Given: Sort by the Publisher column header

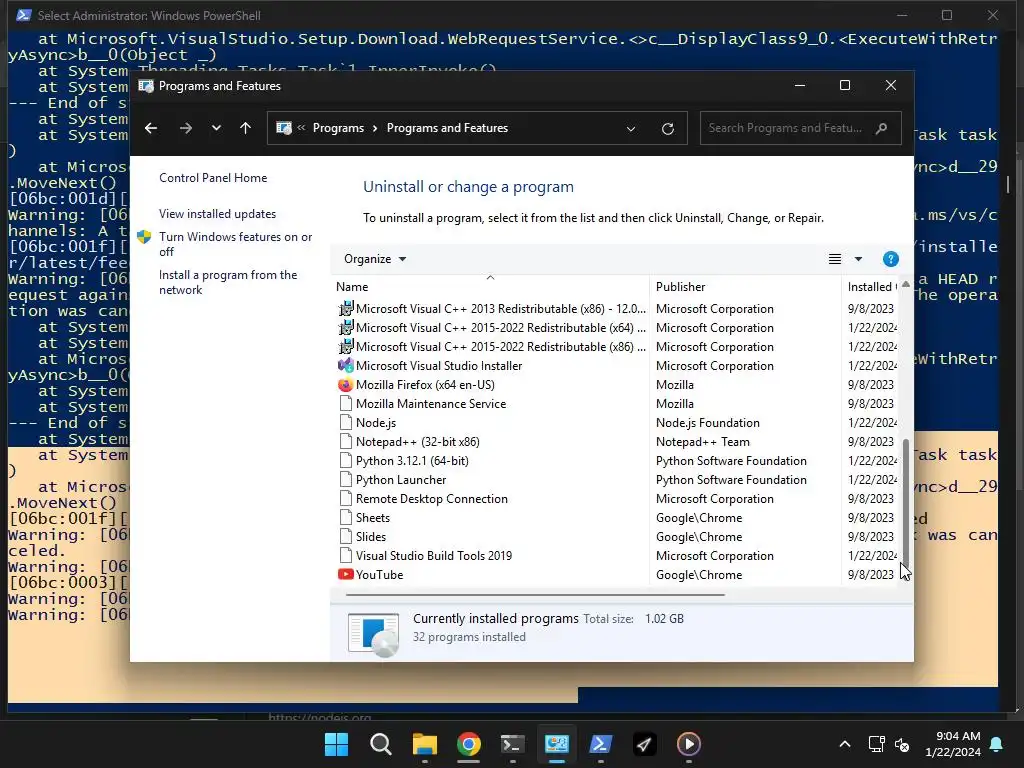Looking at the screenshot, I should click(745, 287).
